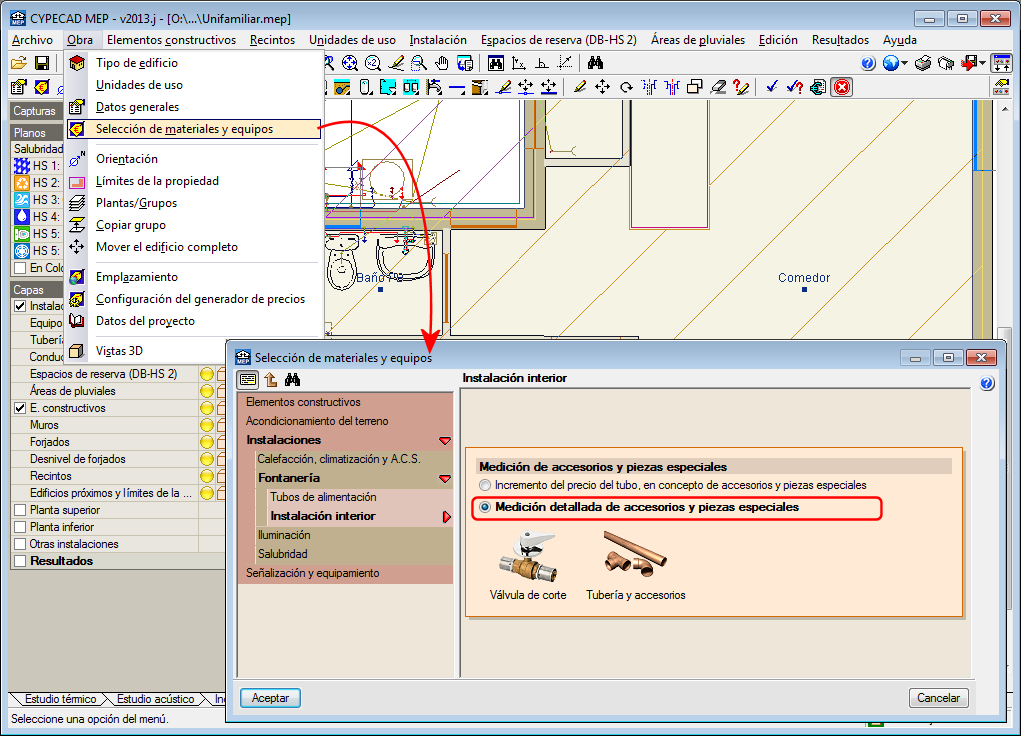1021x736 pixels.
Task: Open the Válvula de corte item
Action: (x=527, y=565)
